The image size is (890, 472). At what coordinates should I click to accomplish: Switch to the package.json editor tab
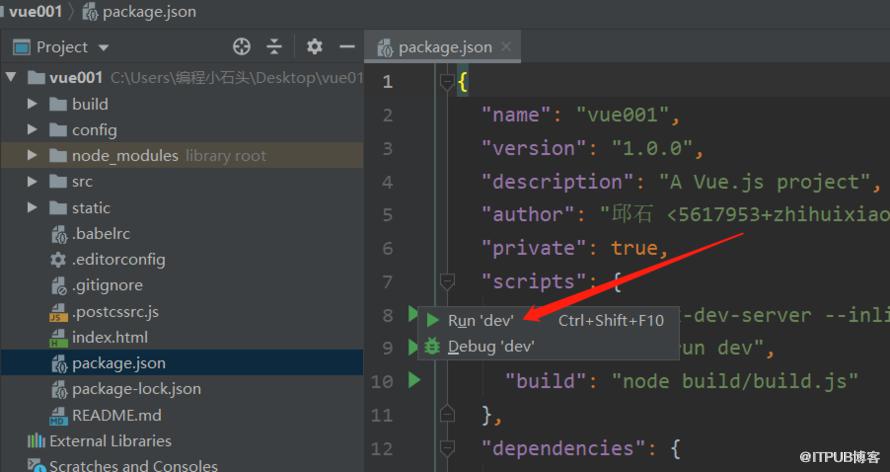point(445,47)
